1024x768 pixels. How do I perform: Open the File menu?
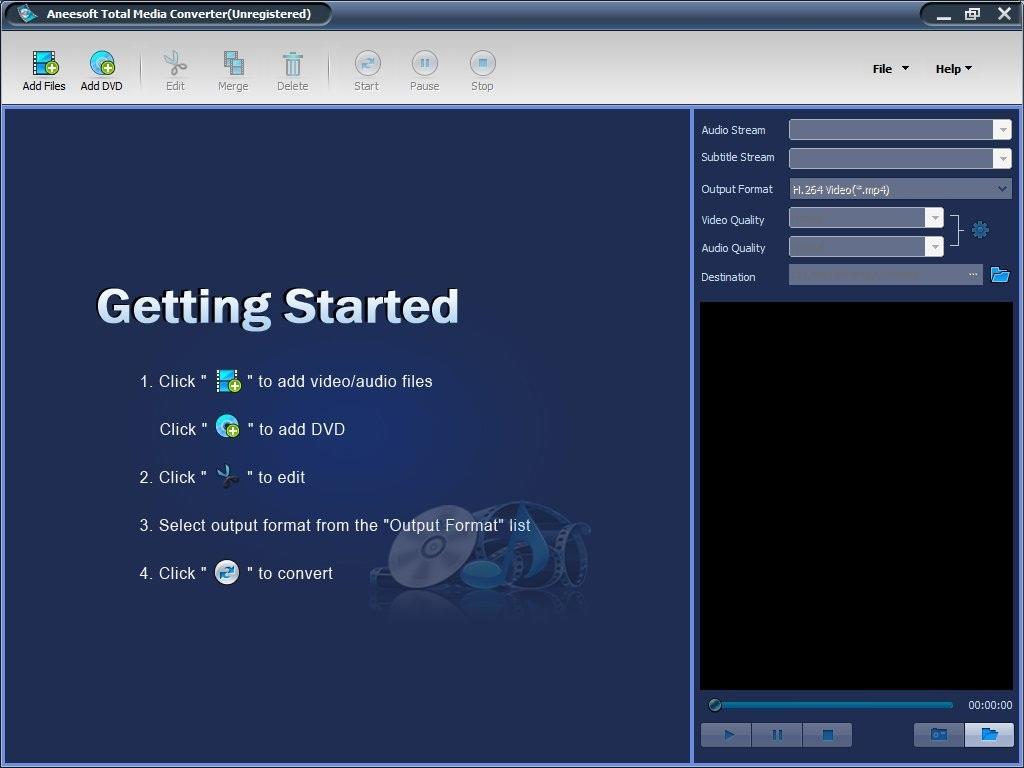[x=888, y=68]
